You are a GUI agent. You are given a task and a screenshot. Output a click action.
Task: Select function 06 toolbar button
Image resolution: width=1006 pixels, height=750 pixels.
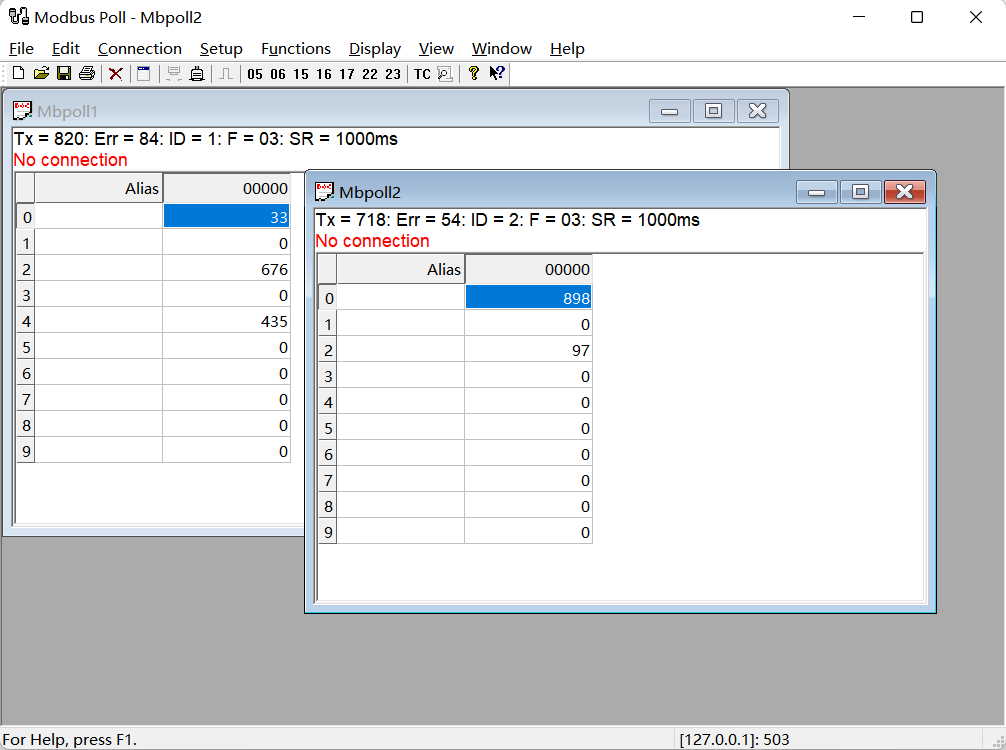click(278, 74)
